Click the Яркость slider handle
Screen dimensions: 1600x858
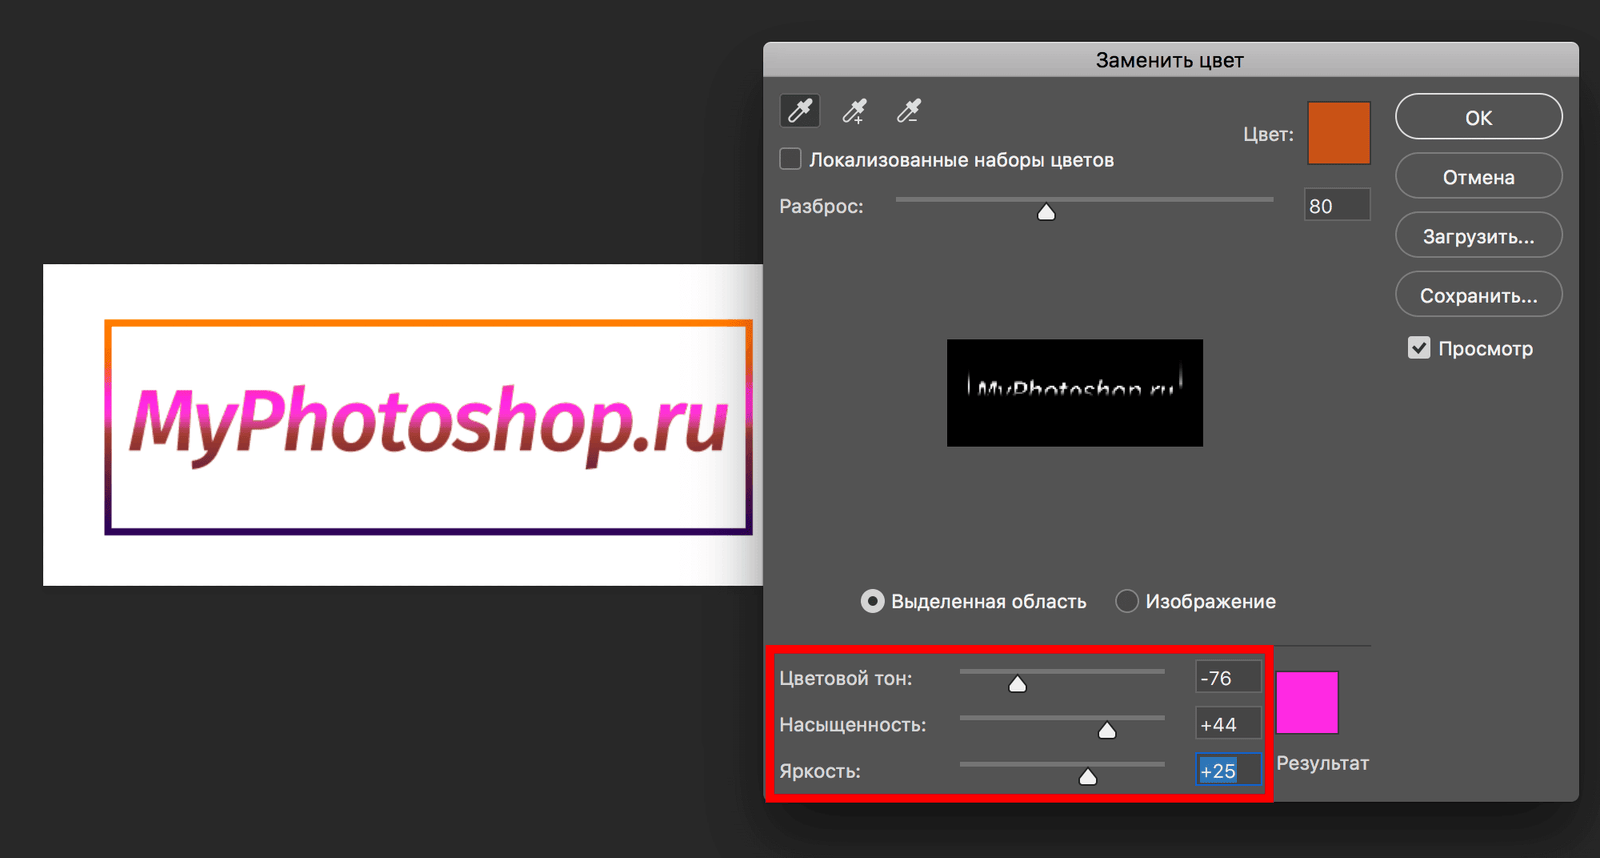pyautogui.click(x=1088, y=777)
